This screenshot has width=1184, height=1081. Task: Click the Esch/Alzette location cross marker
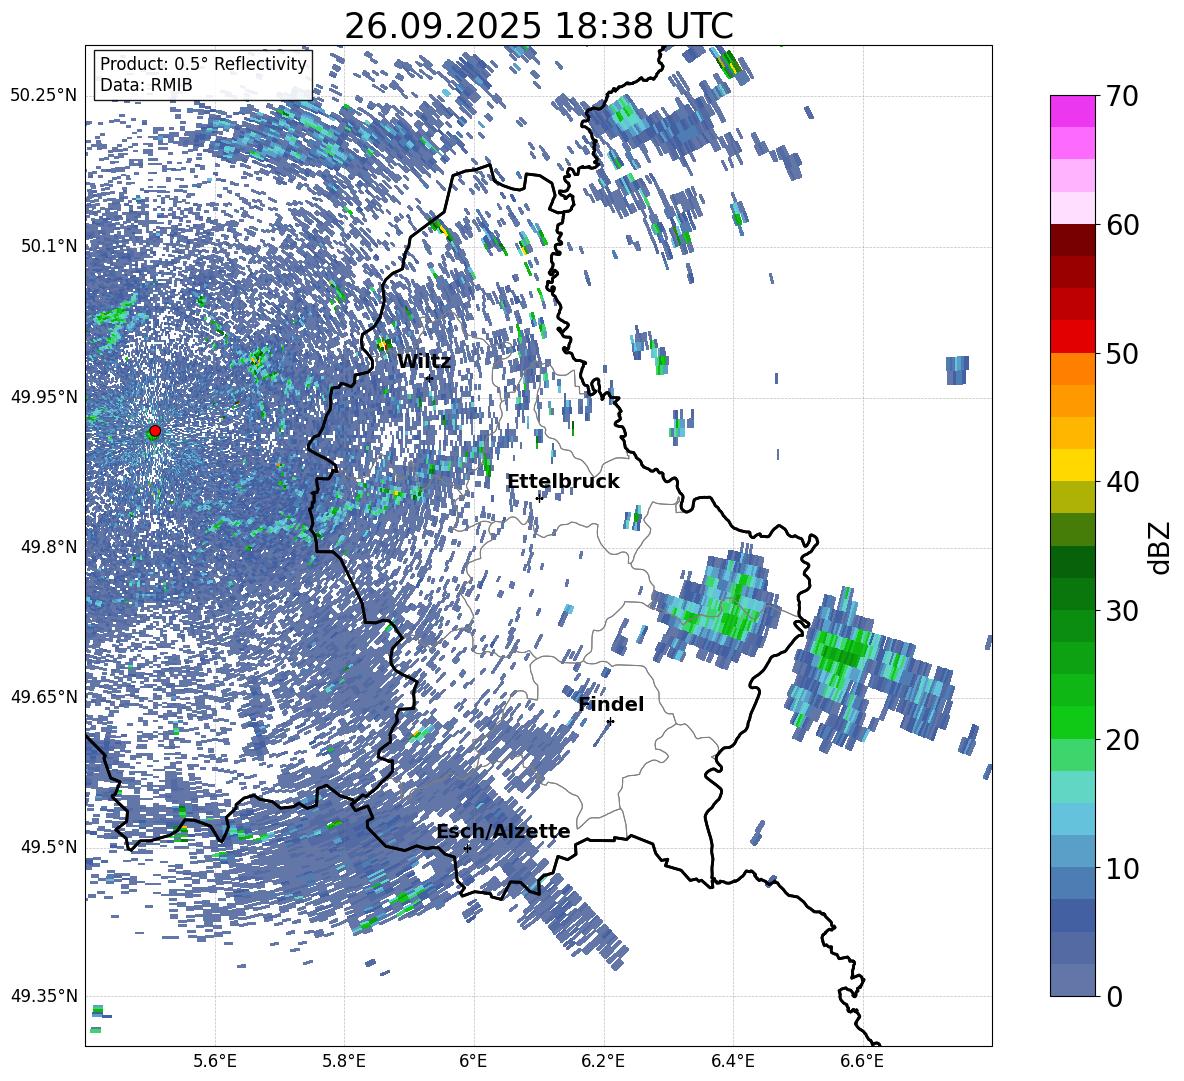pyautogui.click(x=467, y=848)
